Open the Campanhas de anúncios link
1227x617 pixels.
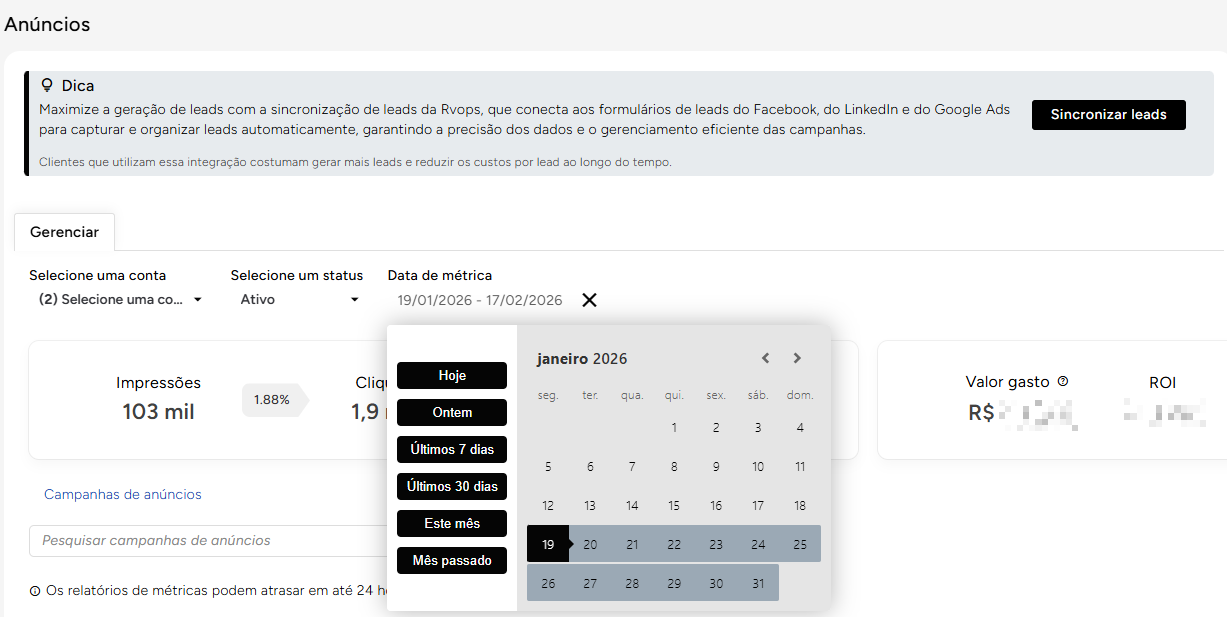click(123, 494)
